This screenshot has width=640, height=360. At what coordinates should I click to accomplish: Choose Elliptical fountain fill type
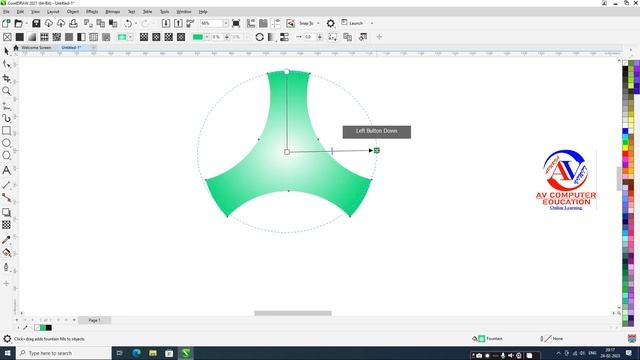coord(156,37)
